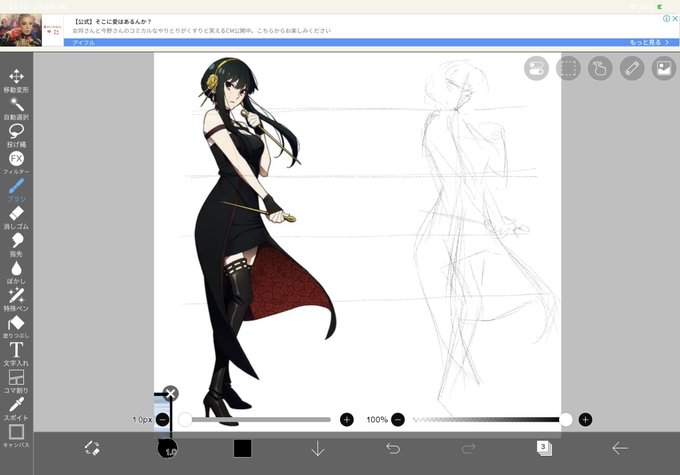Click the brush thickness slider track
The width and height of the screenshot is (680, 475).
(x=258, y=419)
